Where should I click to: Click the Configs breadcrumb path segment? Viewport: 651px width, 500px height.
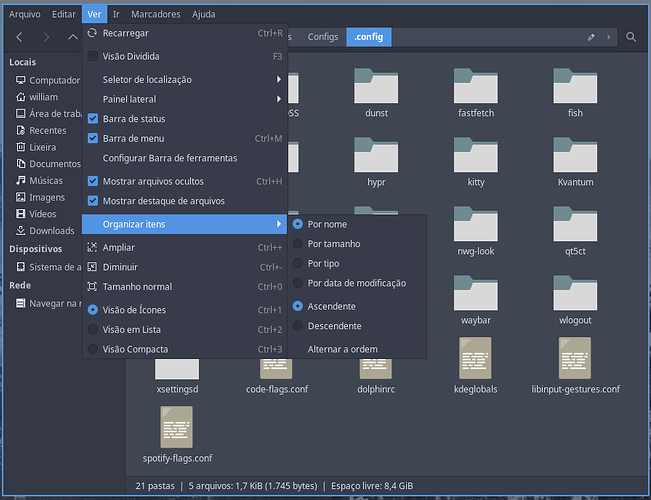pos(322,37)
